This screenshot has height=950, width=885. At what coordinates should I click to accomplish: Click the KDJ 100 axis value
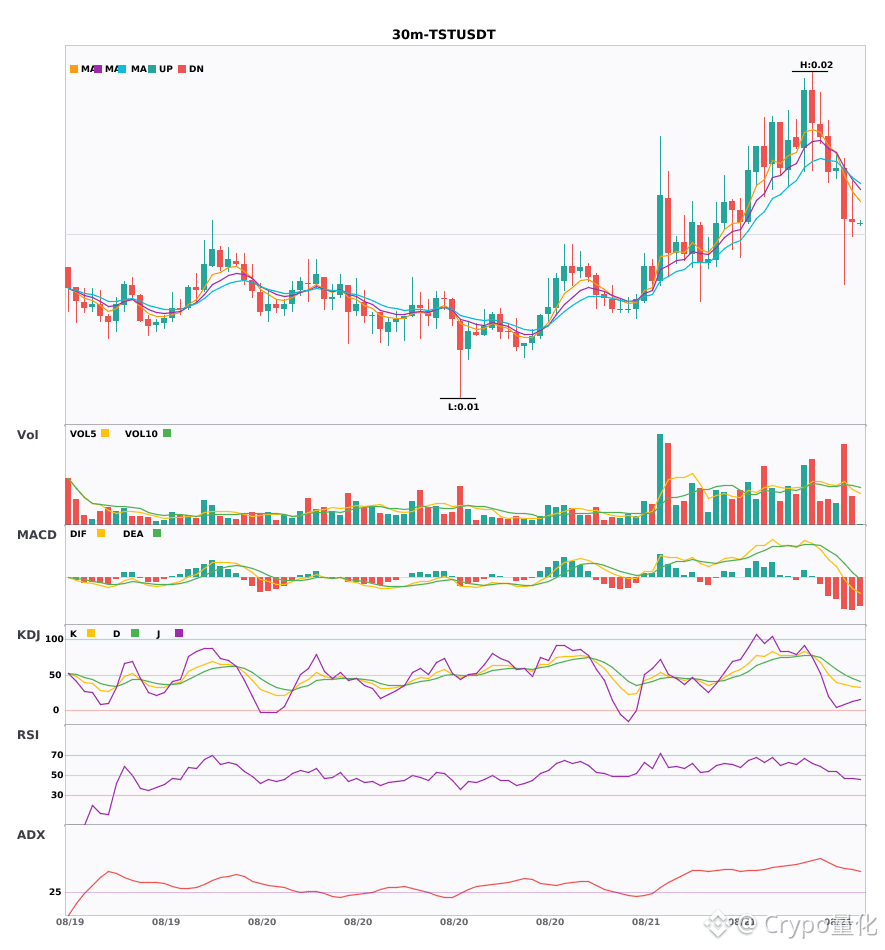[54, 639]
